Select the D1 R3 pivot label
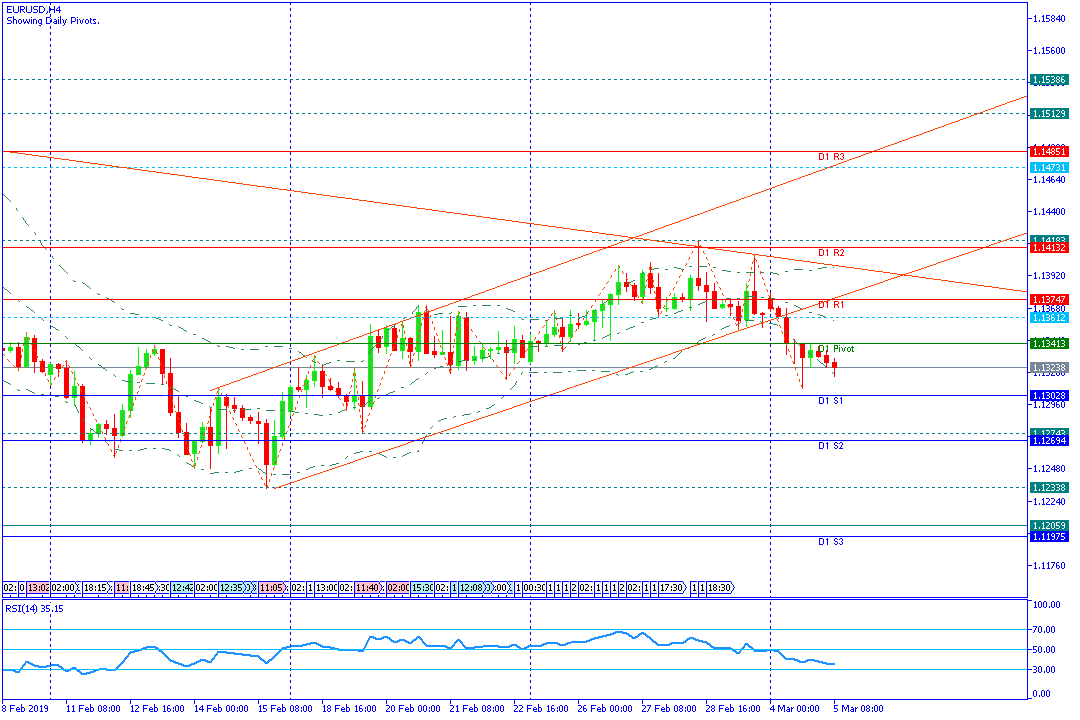Viewport: 1080px width, 720px height. coord(831,157)
